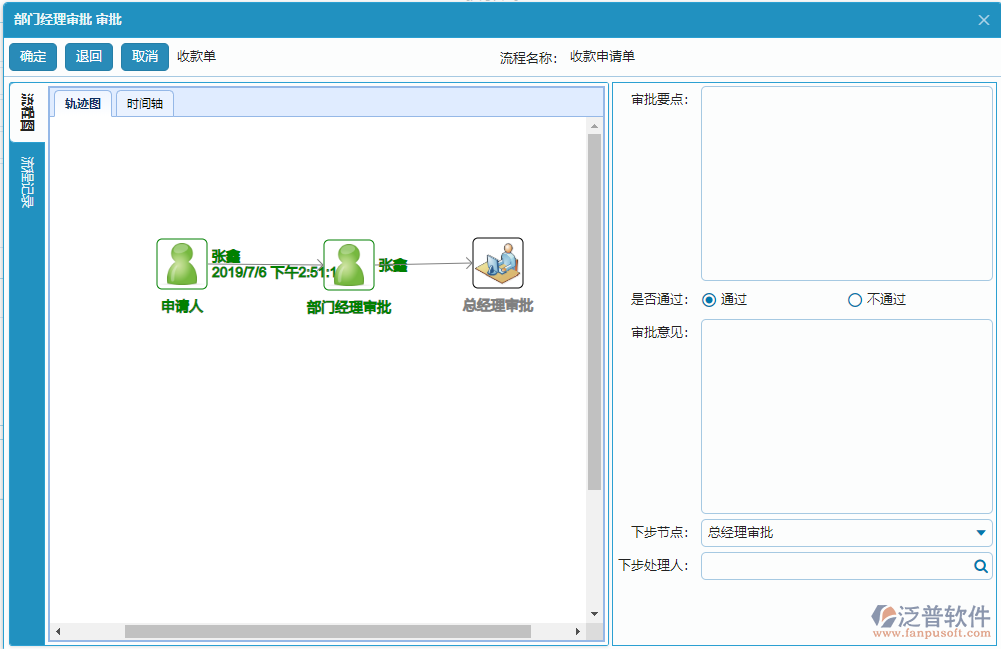Open the 总经理审批 node icon
Screen dimensions: 1001x649
click(x=497, y=262)
